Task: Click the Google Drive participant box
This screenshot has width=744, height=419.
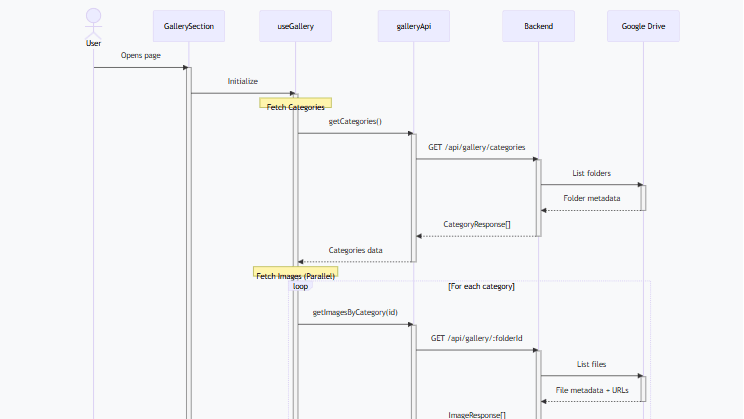Action: coord(643,26)
